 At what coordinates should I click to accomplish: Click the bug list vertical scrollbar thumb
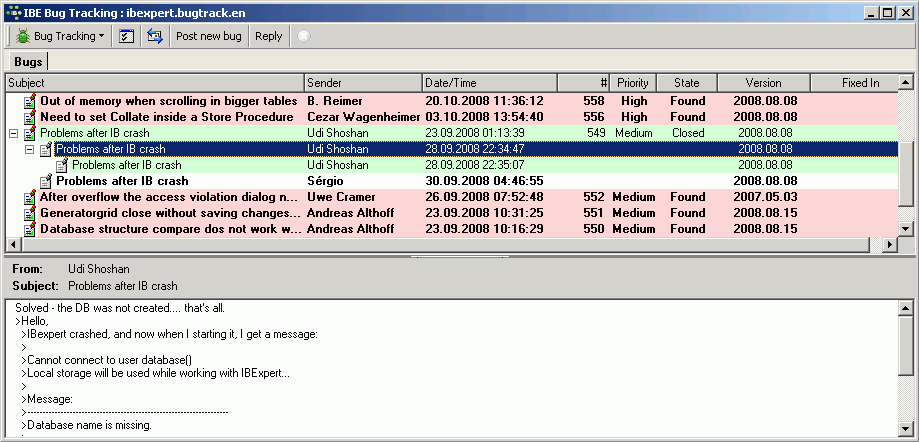[906, 174]
